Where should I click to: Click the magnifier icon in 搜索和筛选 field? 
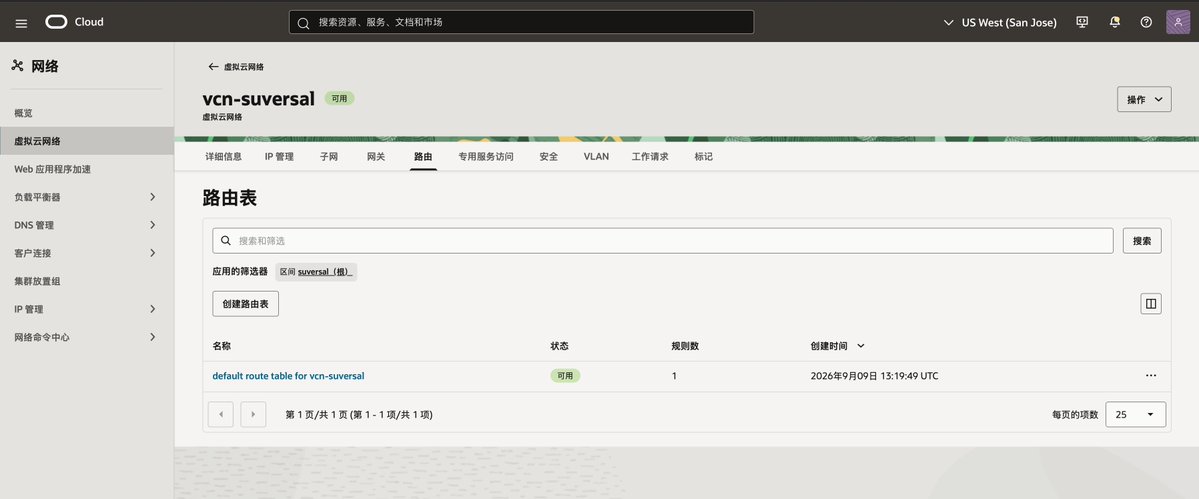point(226,241)
